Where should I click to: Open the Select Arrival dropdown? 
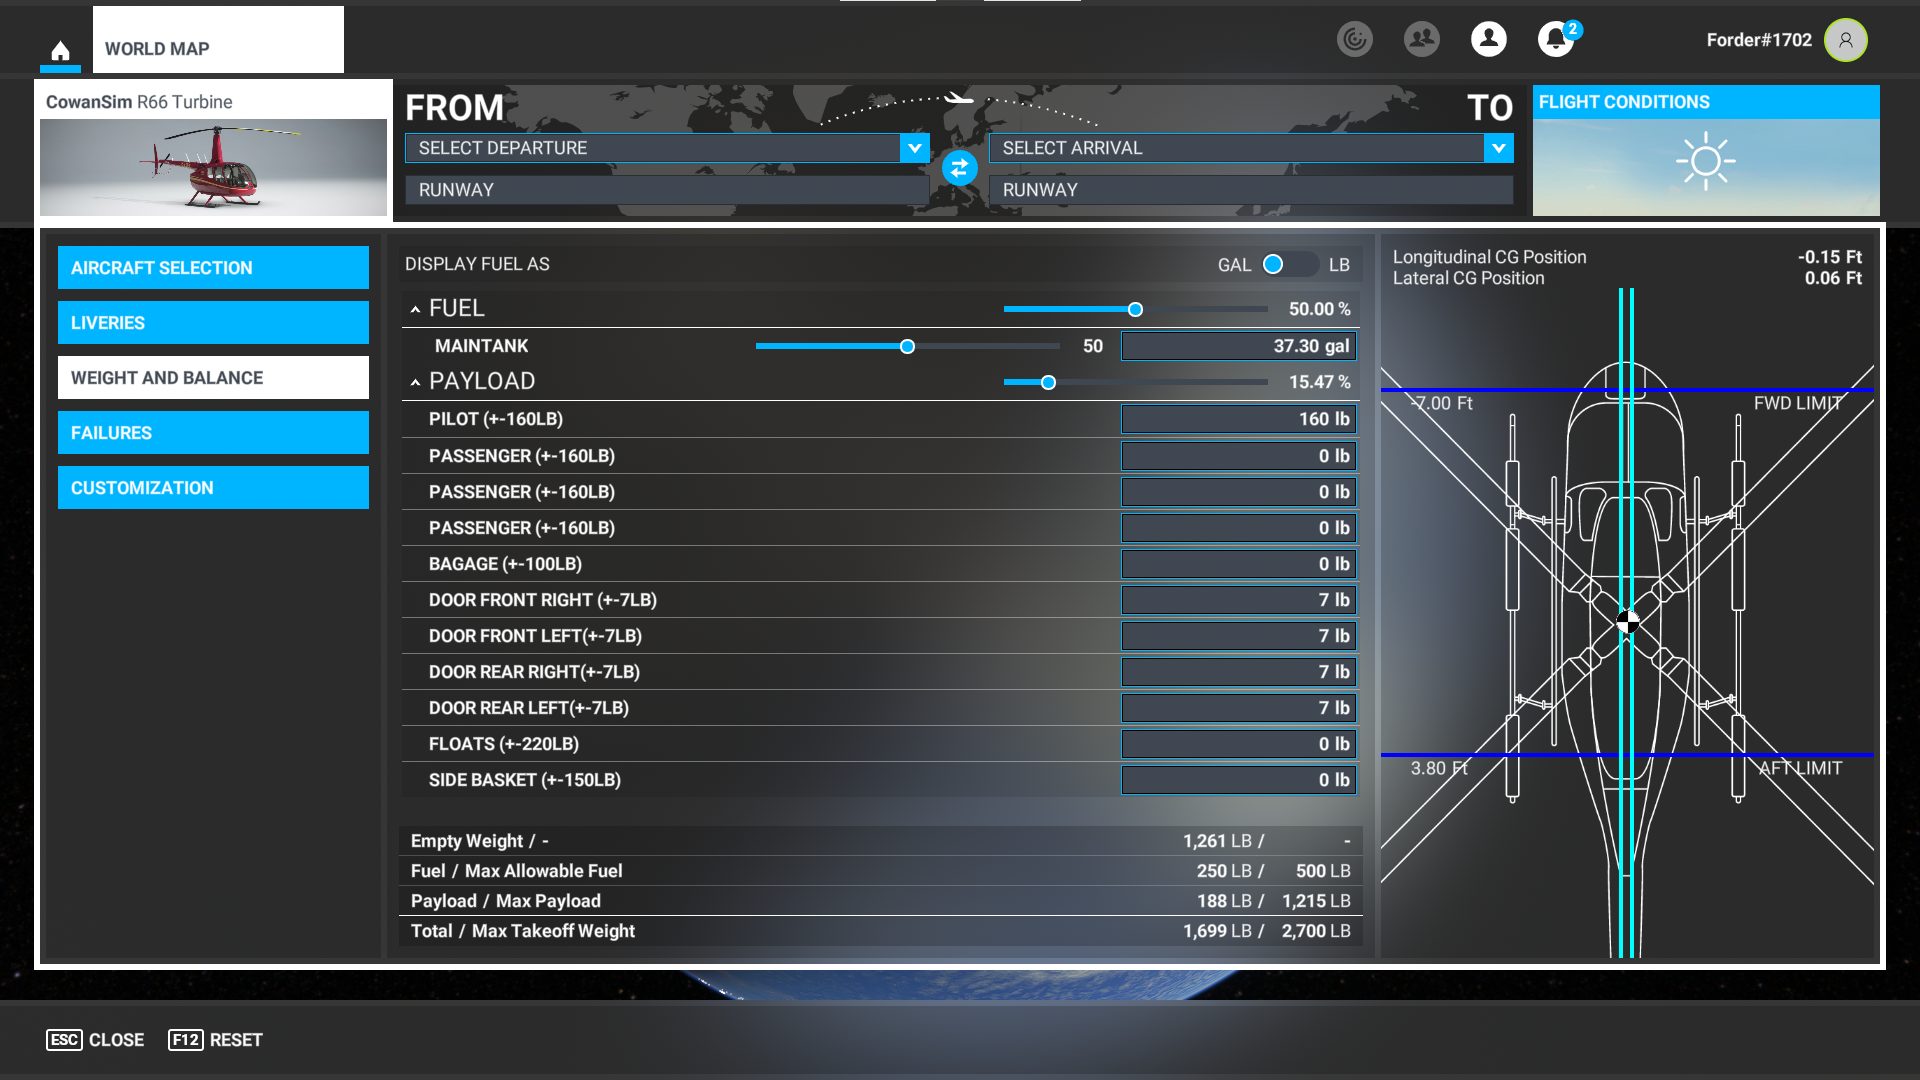(x=1251, y=148)
